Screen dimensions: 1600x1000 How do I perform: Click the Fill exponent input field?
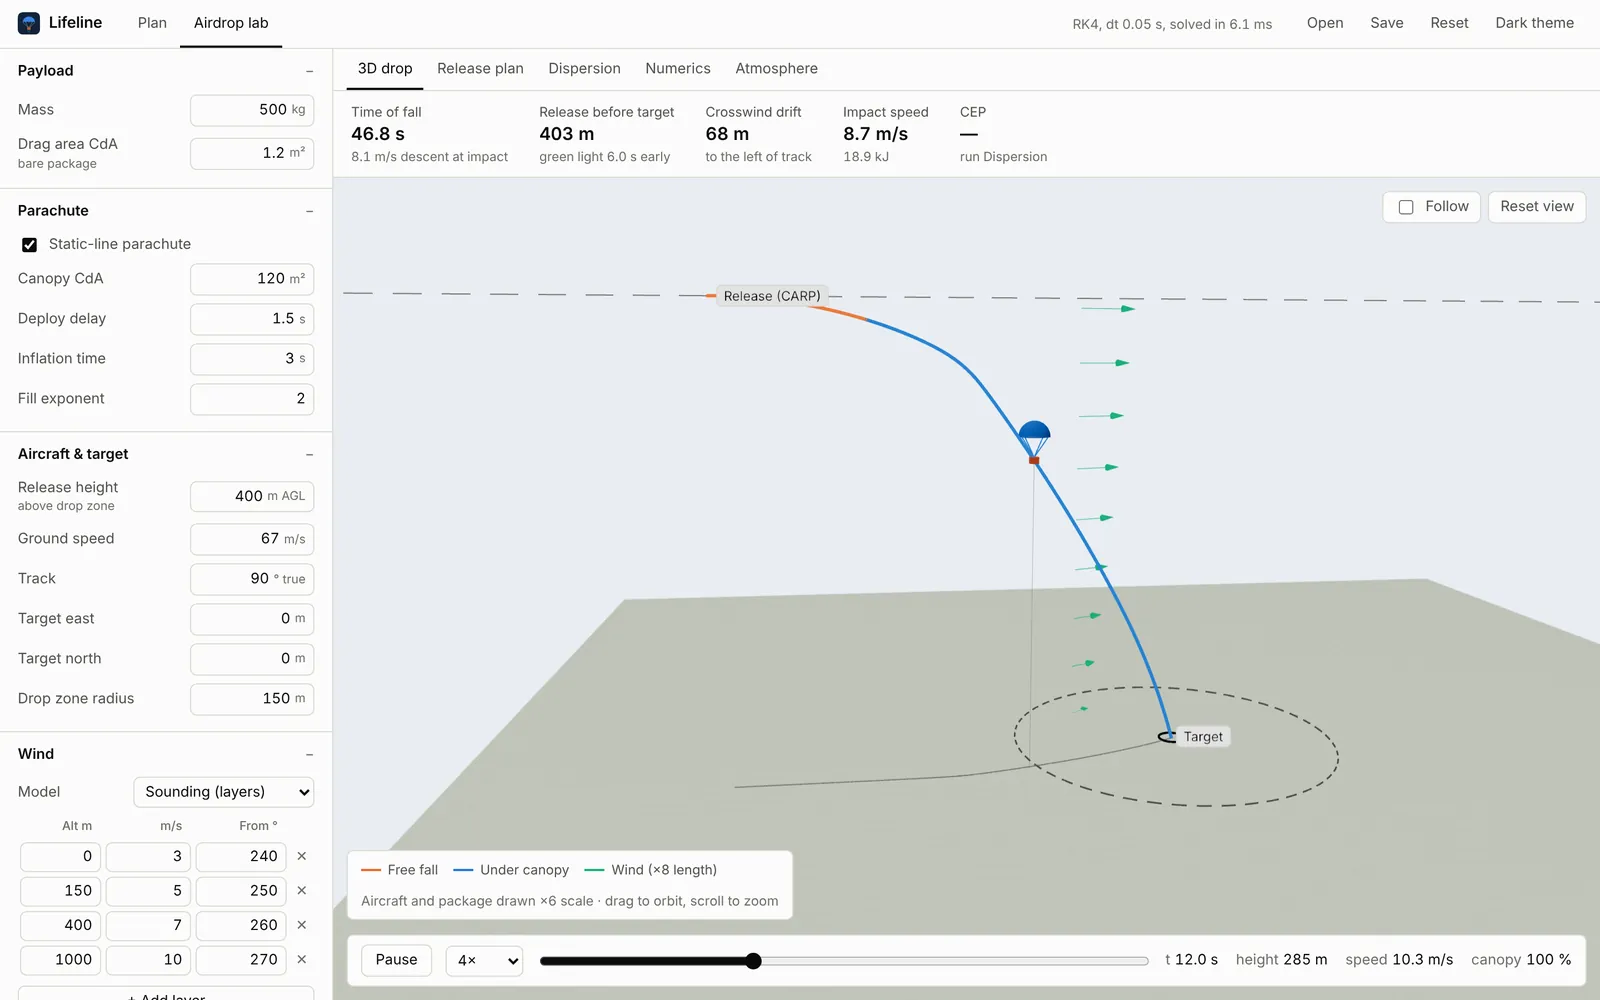point(252,399)
